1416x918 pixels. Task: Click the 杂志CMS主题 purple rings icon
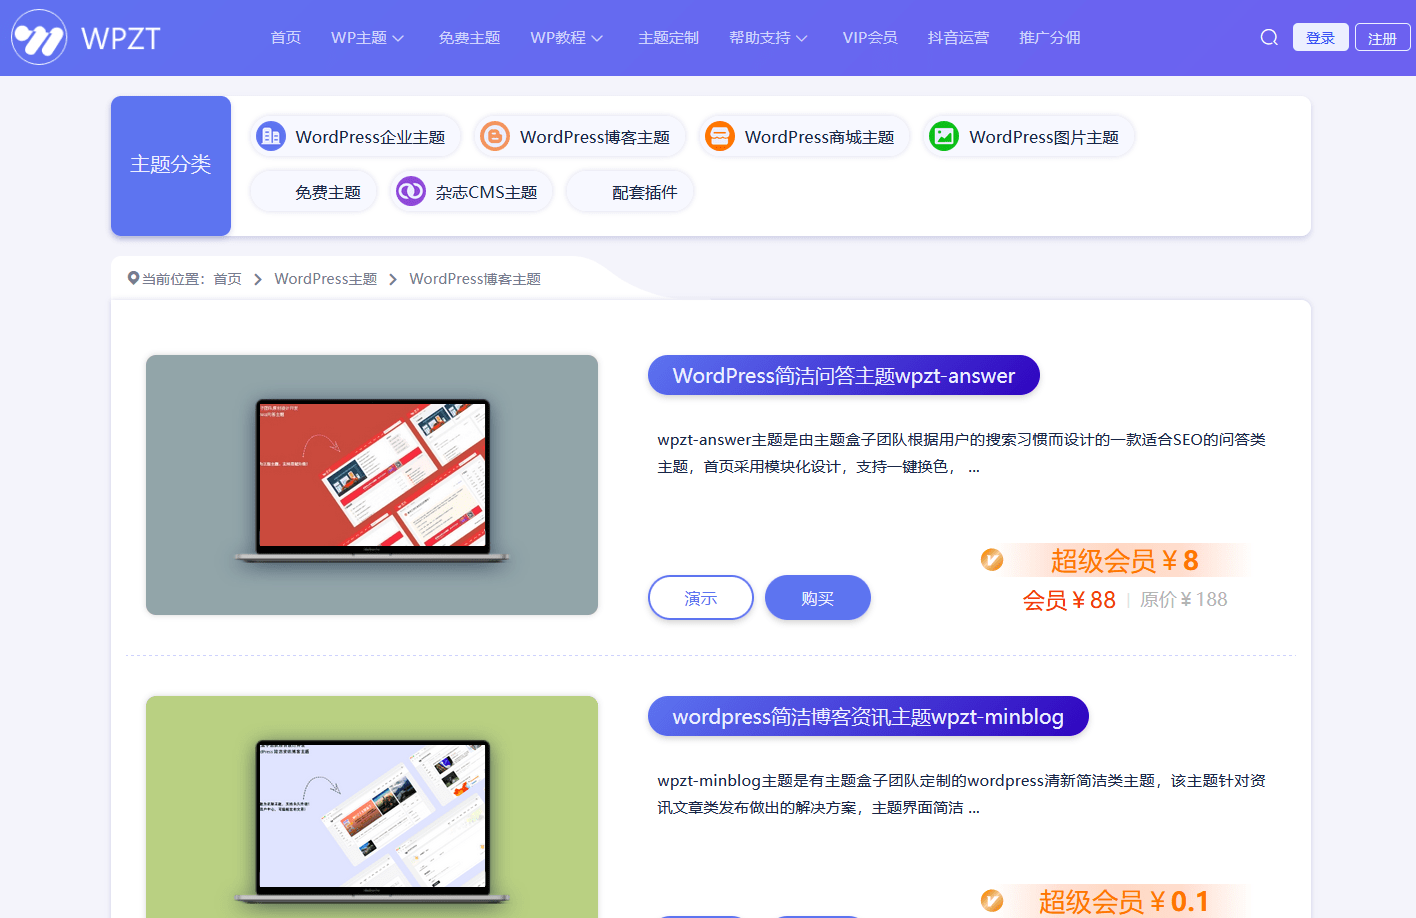point(411,191)
